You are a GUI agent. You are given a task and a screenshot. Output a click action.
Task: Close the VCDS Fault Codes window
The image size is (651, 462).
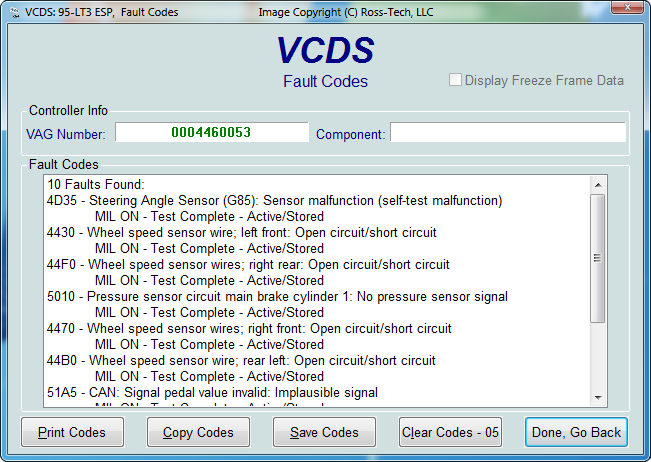628,7
